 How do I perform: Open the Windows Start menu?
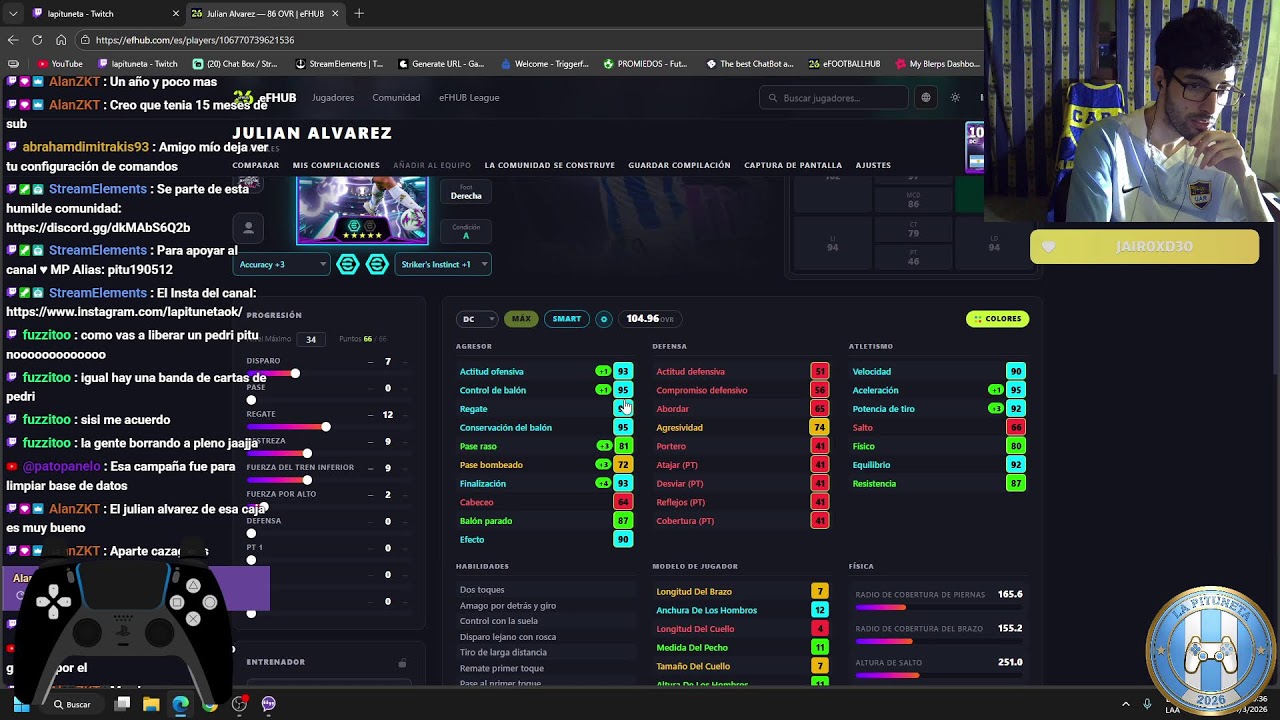click(21, 704)
